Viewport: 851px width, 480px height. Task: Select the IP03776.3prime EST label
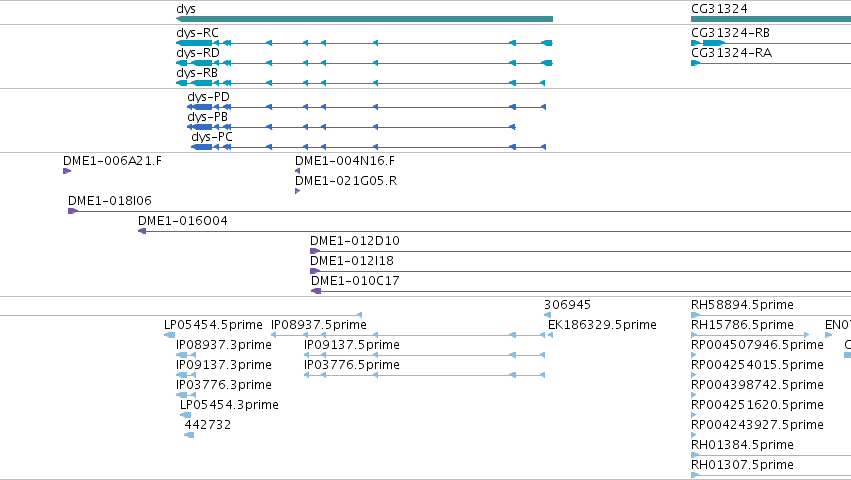point(224,385)
